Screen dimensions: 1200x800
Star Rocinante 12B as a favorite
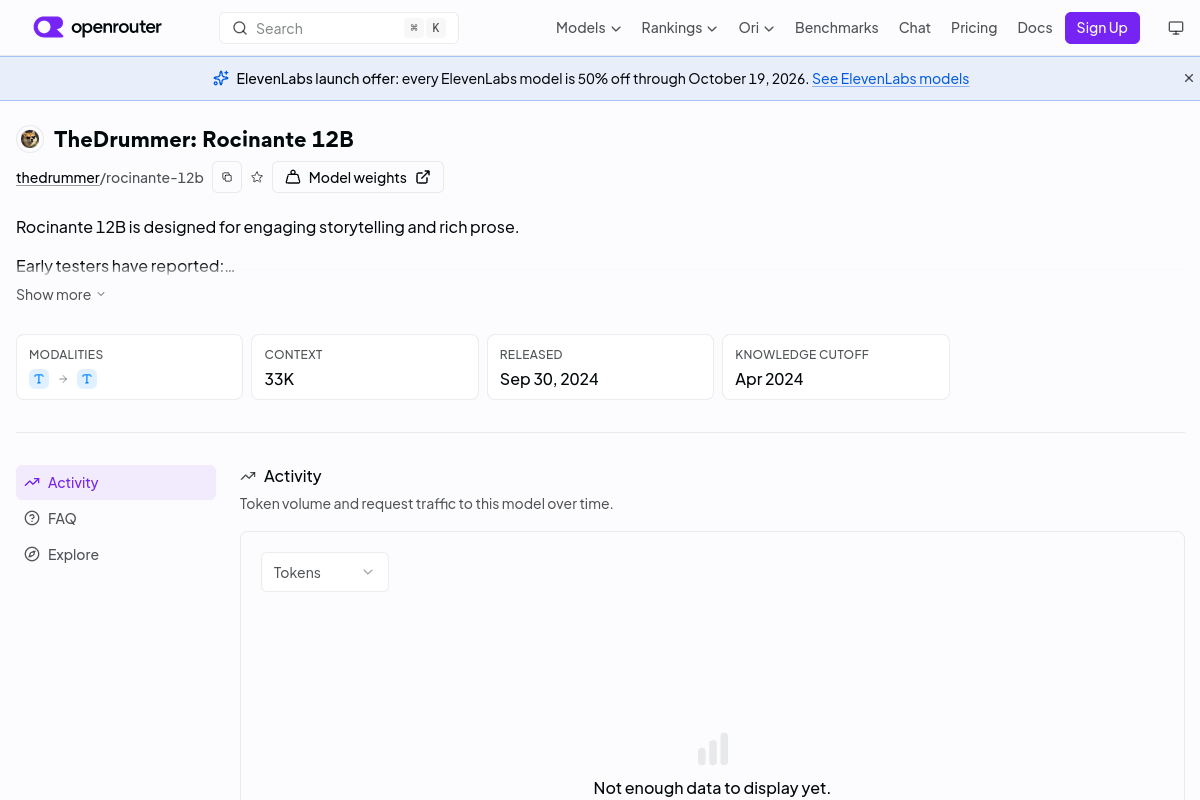[x=257, y=177]
